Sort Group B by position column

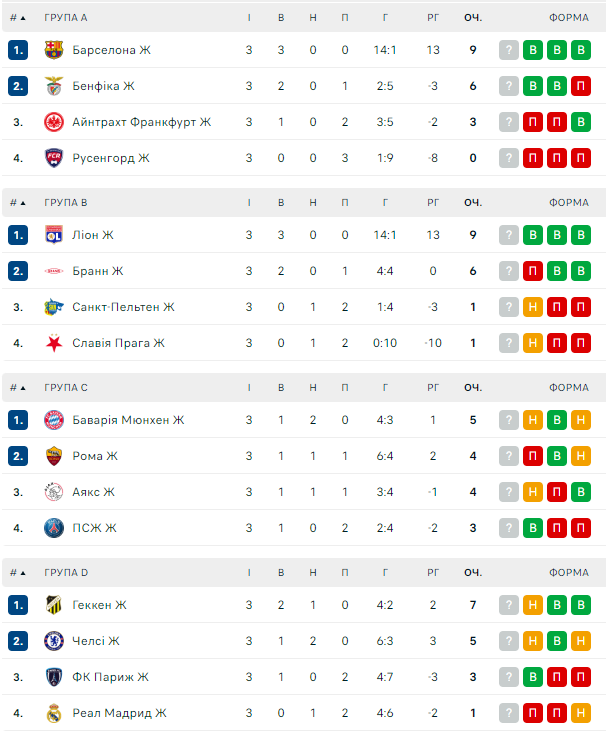pos(18,203)
